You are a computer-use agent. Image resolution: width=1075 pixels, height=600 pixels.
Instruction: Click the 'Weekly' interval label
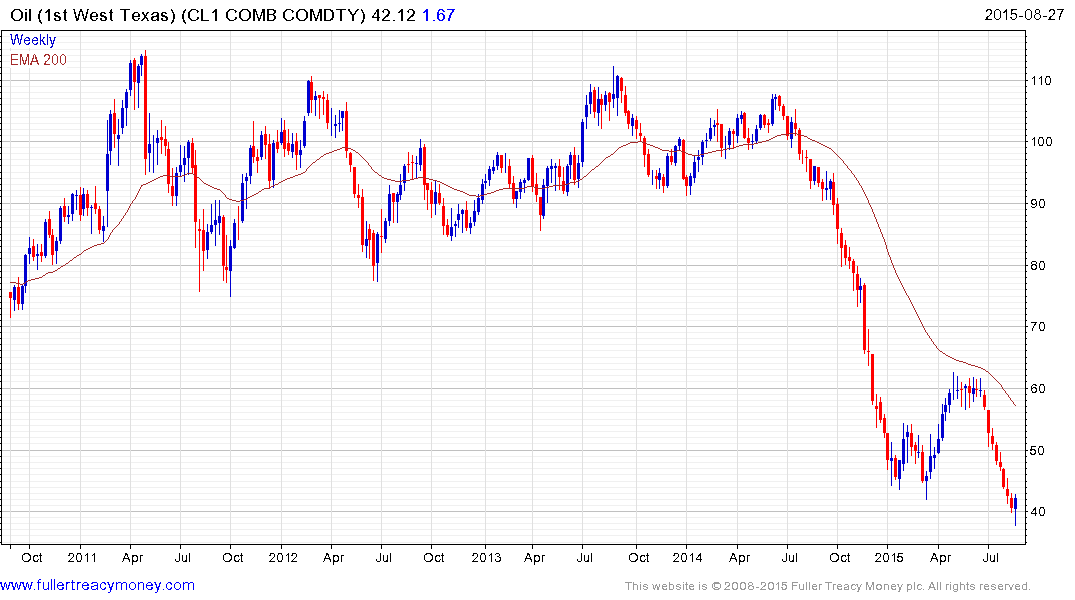[x=33, y=40]
